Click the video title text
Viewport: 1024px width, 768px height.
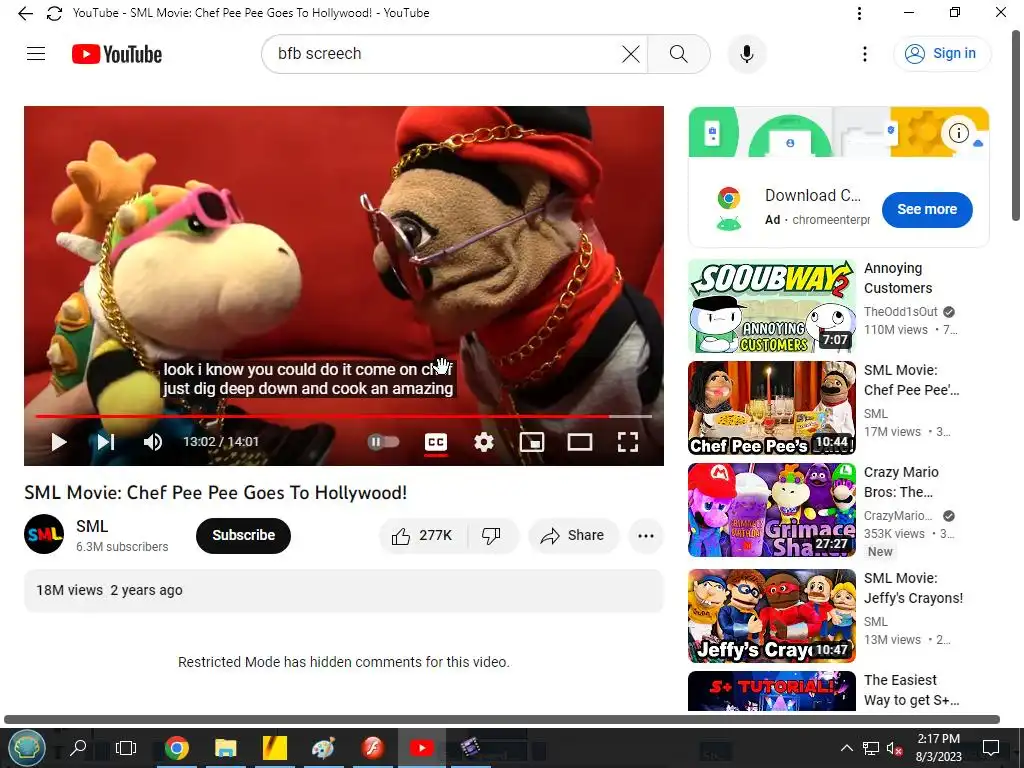pos(216,492)
